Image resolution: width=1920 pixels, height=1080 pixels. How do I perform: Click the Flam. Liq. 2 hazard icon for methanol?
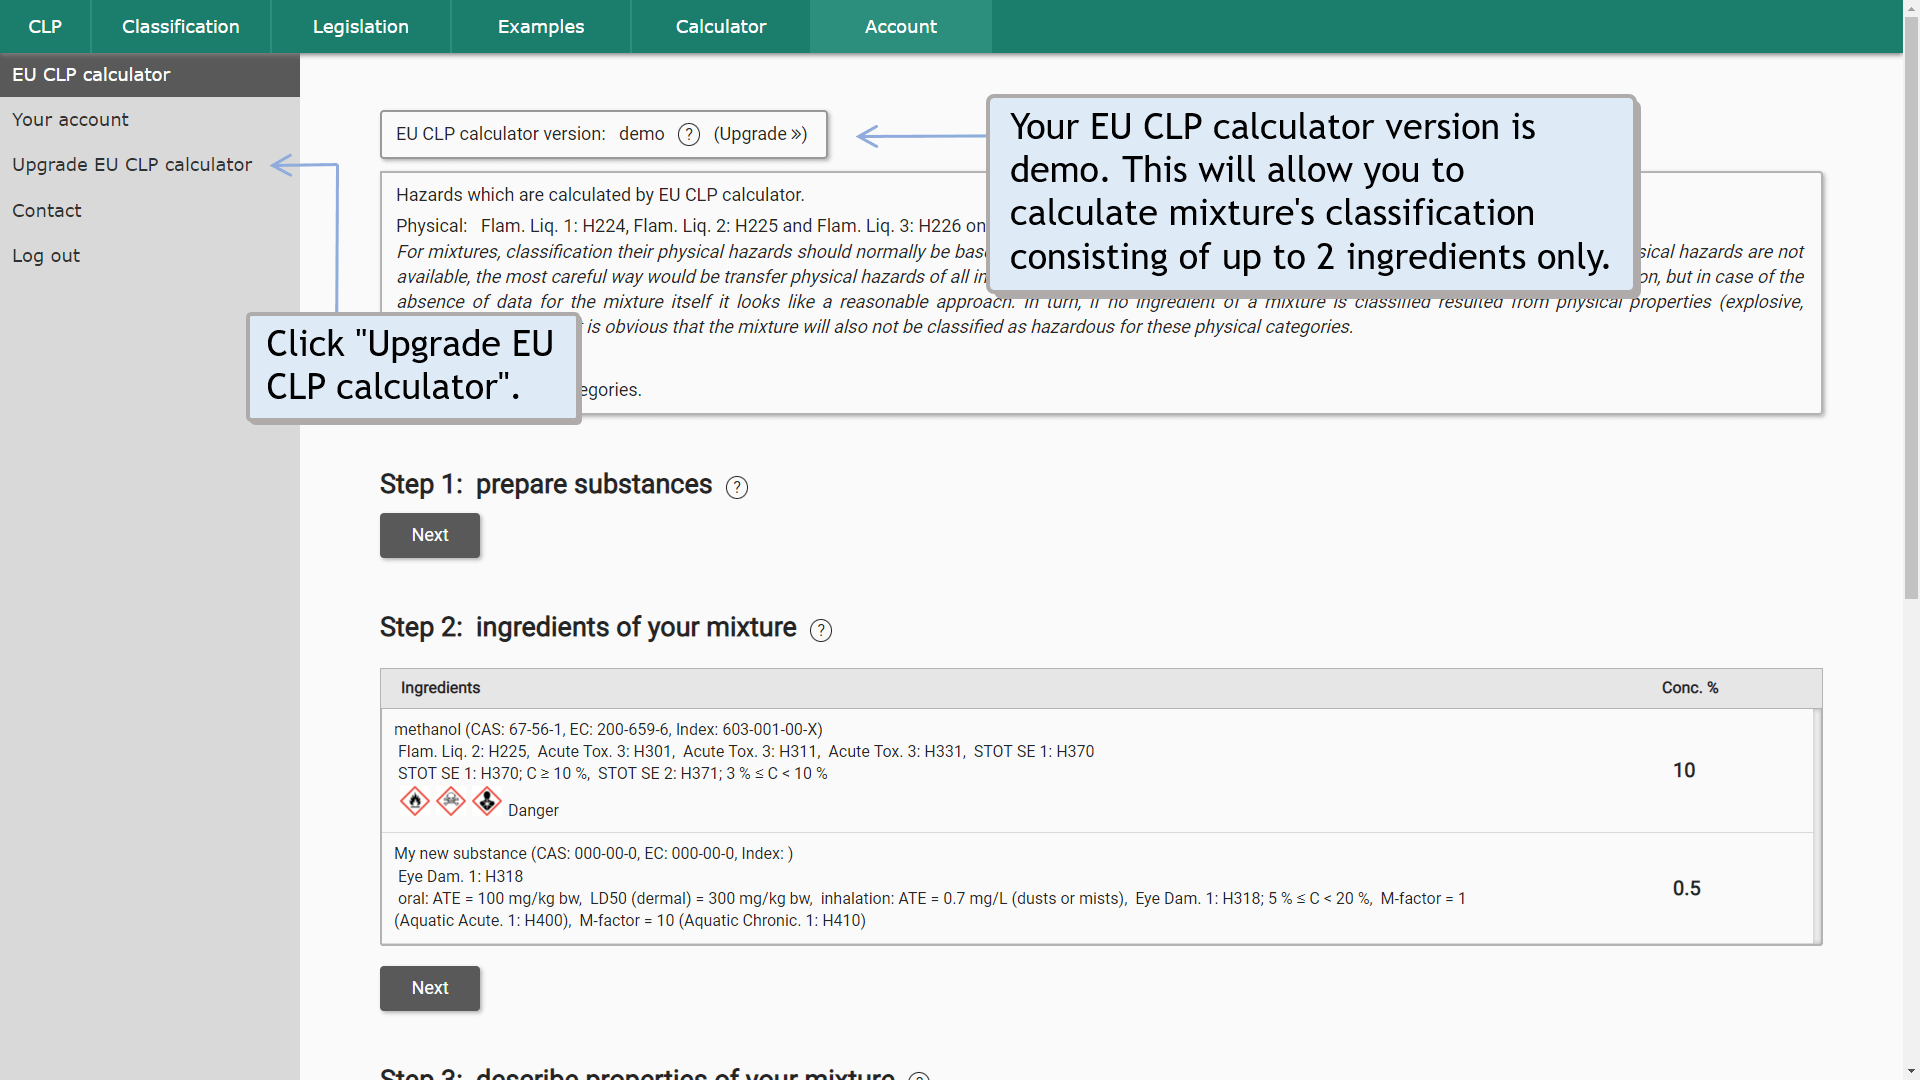414,800
